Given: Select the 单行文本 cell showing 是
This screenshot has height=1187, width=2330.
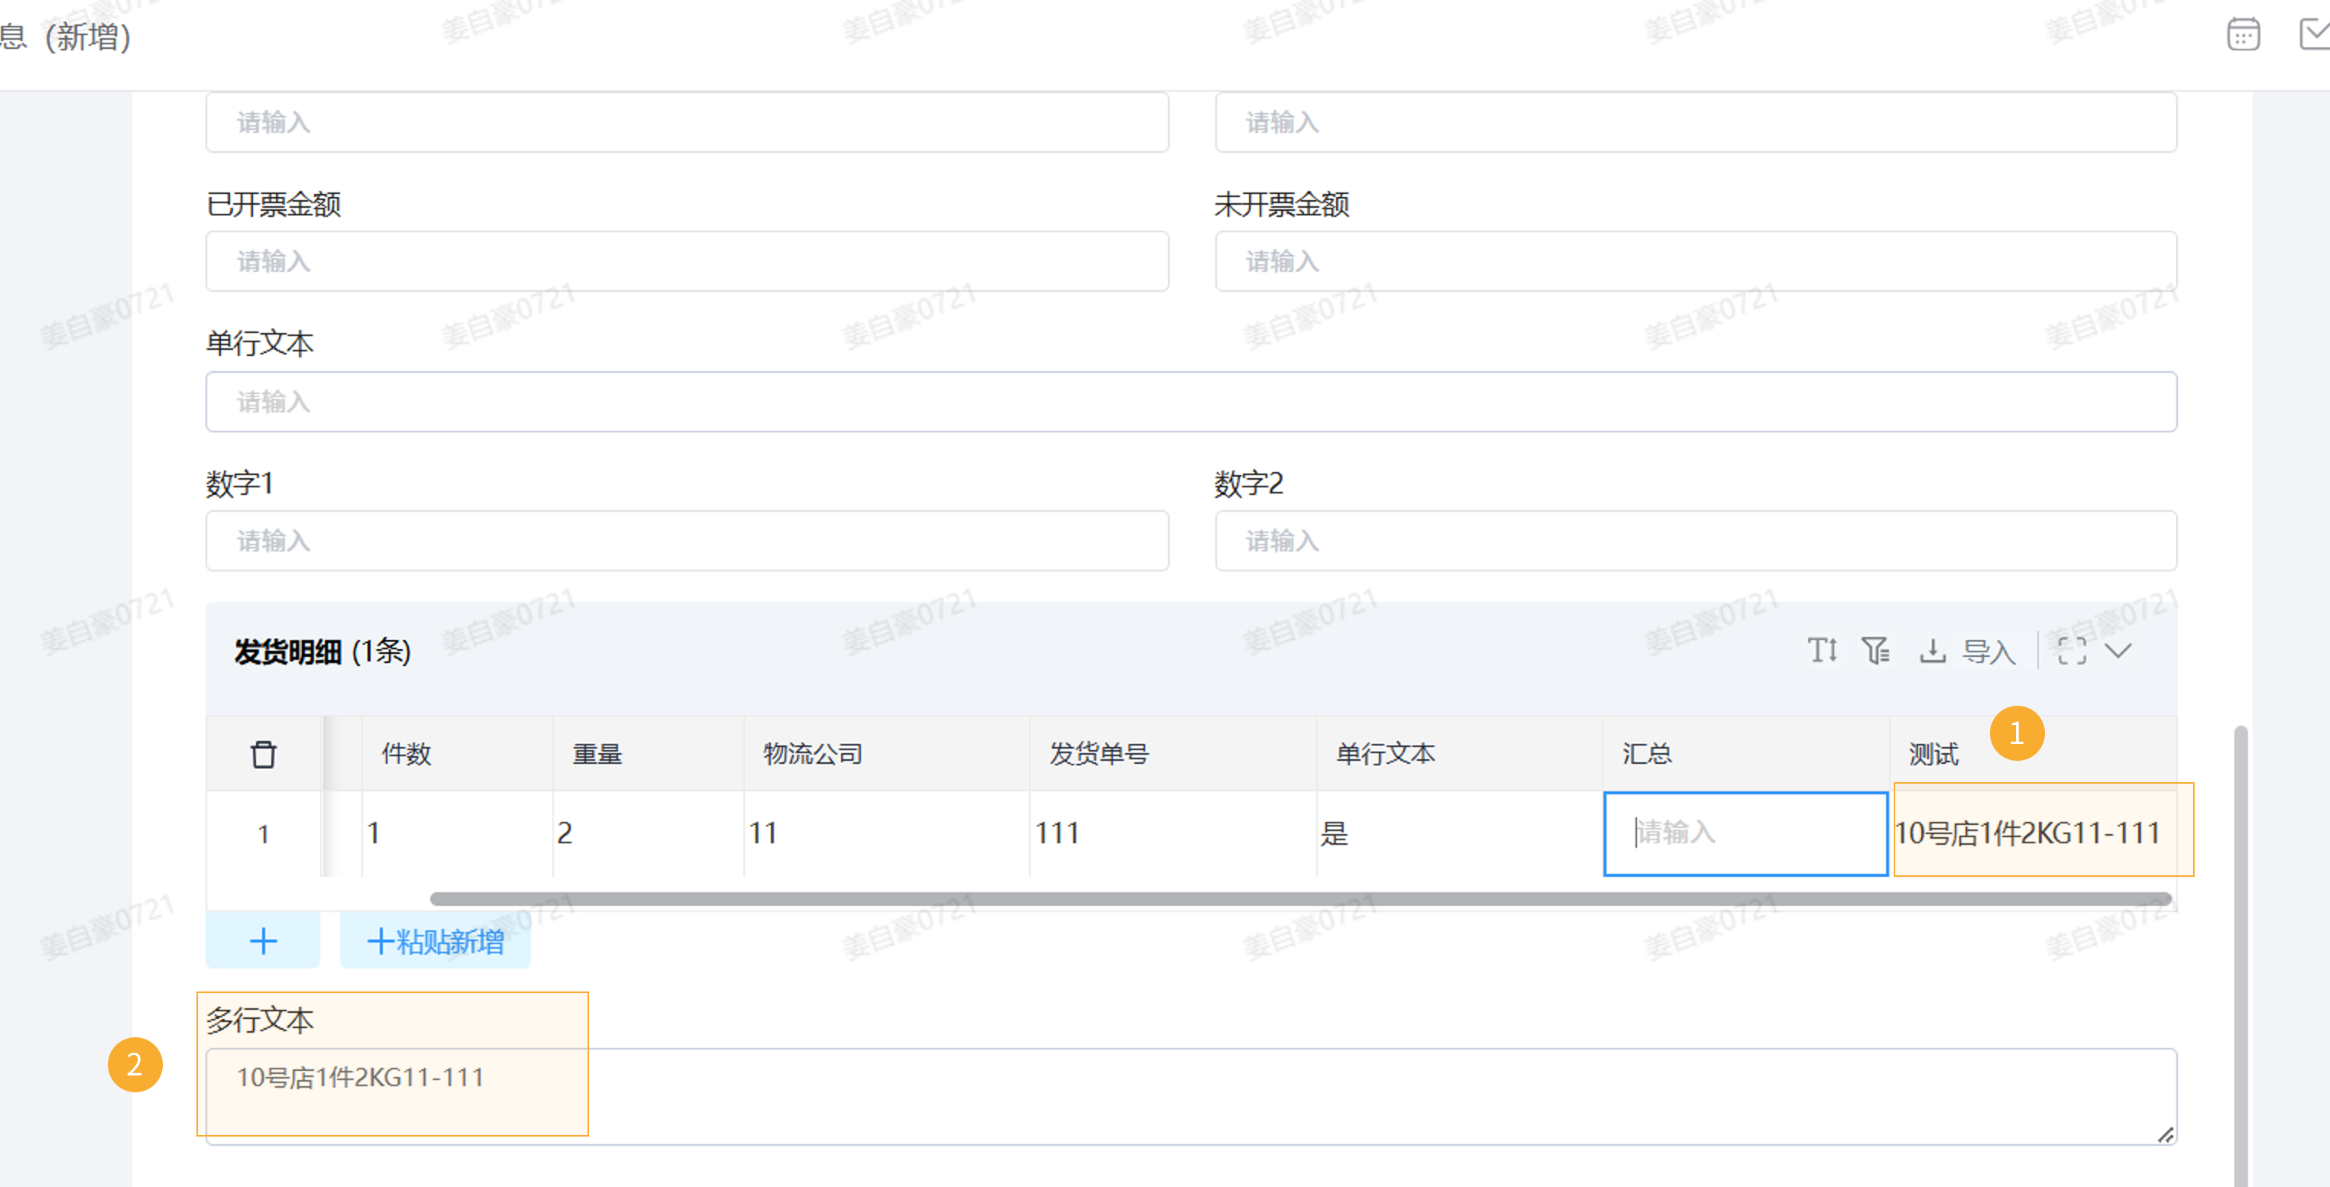Looking at the screenshot, I should point(1460,833).
